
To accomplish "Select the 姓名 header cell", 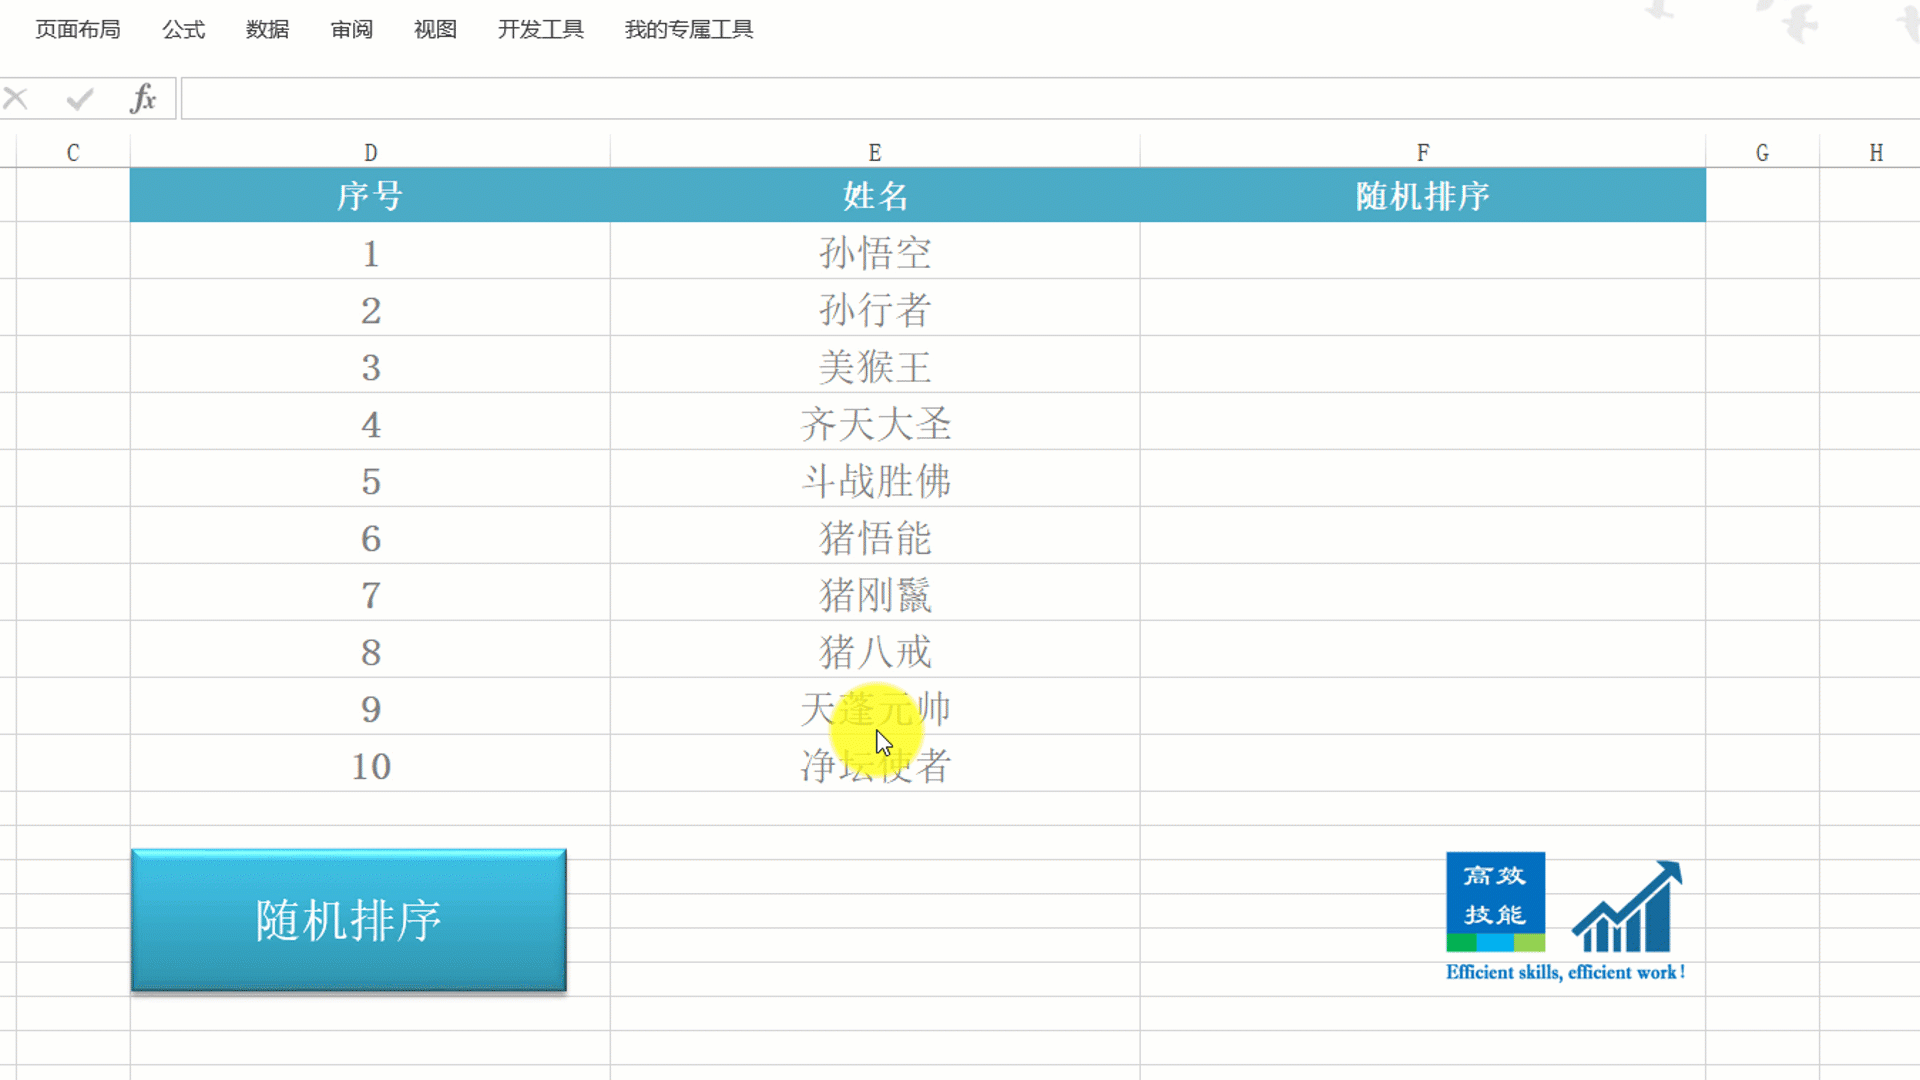I will pos(875,195).
